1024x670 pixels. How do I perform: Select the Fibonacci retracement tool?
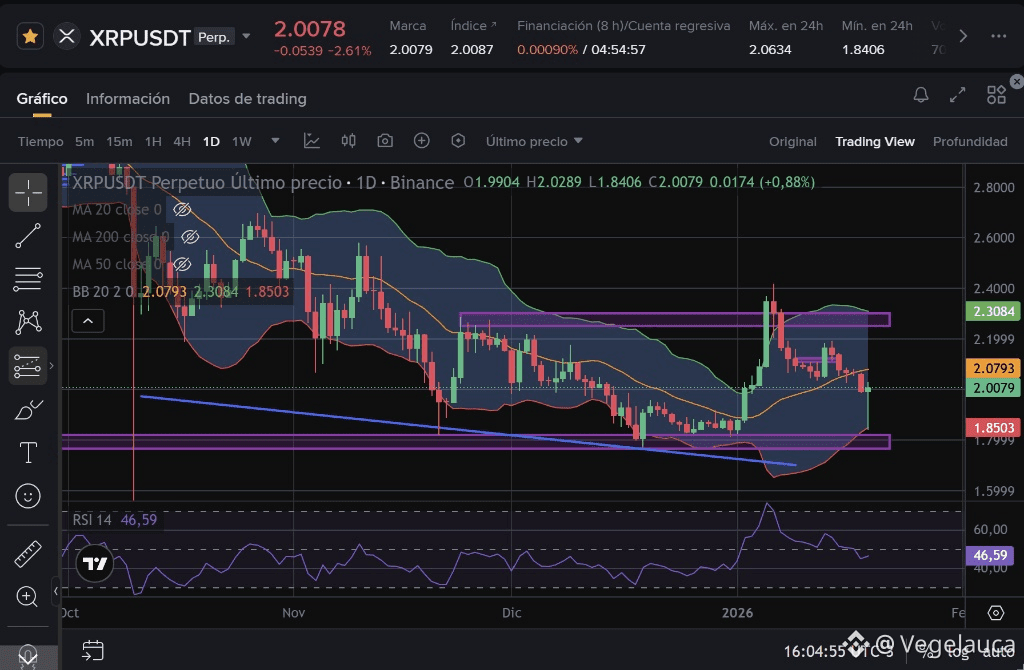pos(28,278)
